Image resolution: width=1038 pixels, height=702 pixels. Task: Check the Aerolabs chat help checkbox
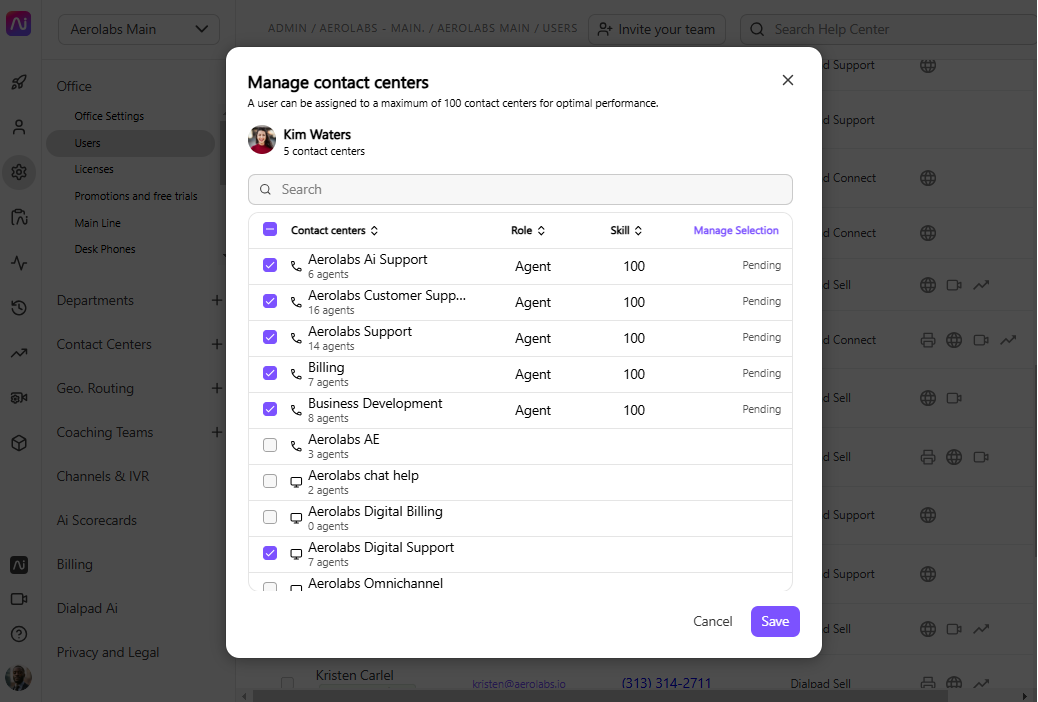(270, 481)
